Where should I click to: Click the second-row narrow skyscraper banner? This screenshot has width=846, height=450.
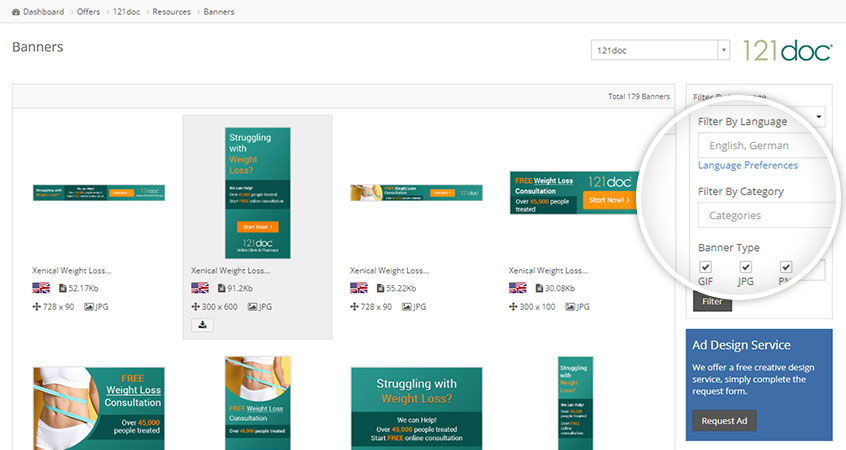click(x=575, y=403)
